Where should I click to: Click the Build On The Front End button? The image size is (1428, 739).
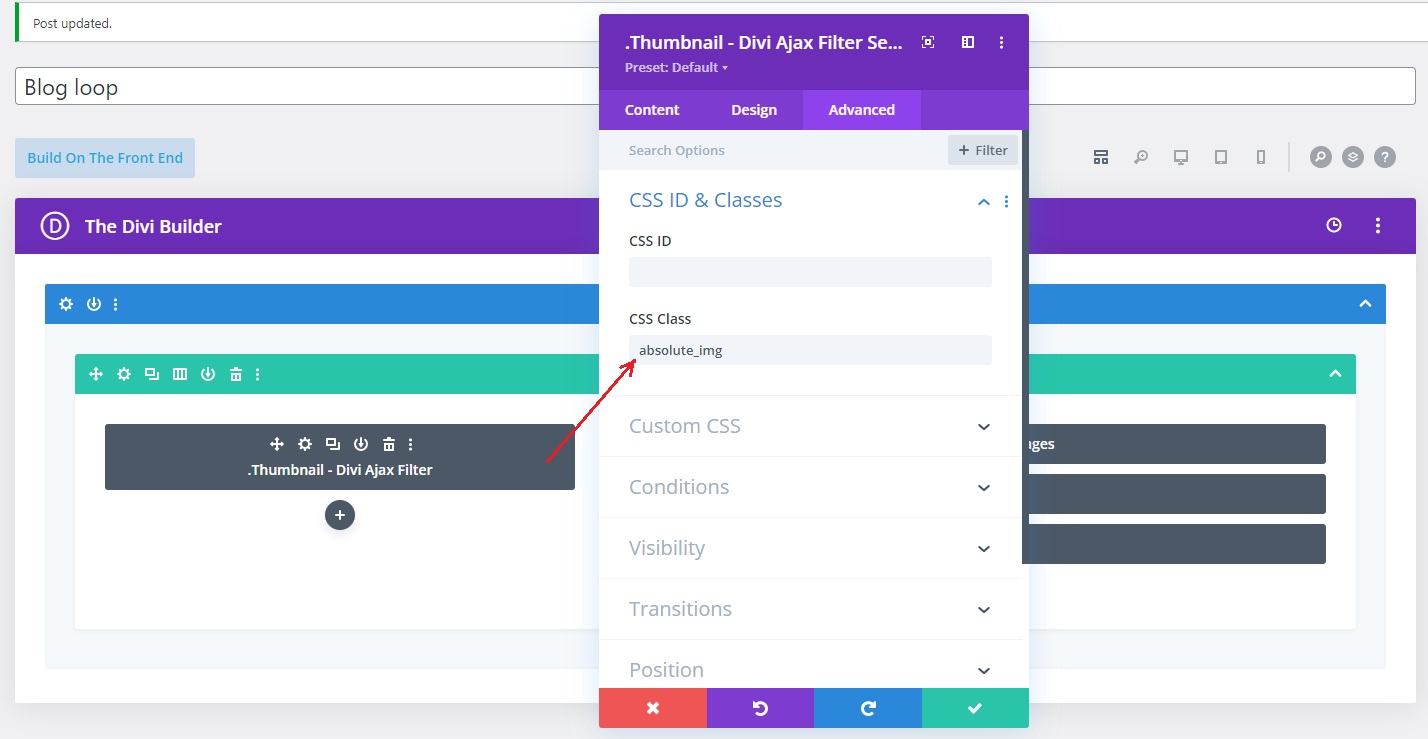(x=105, y=158)
